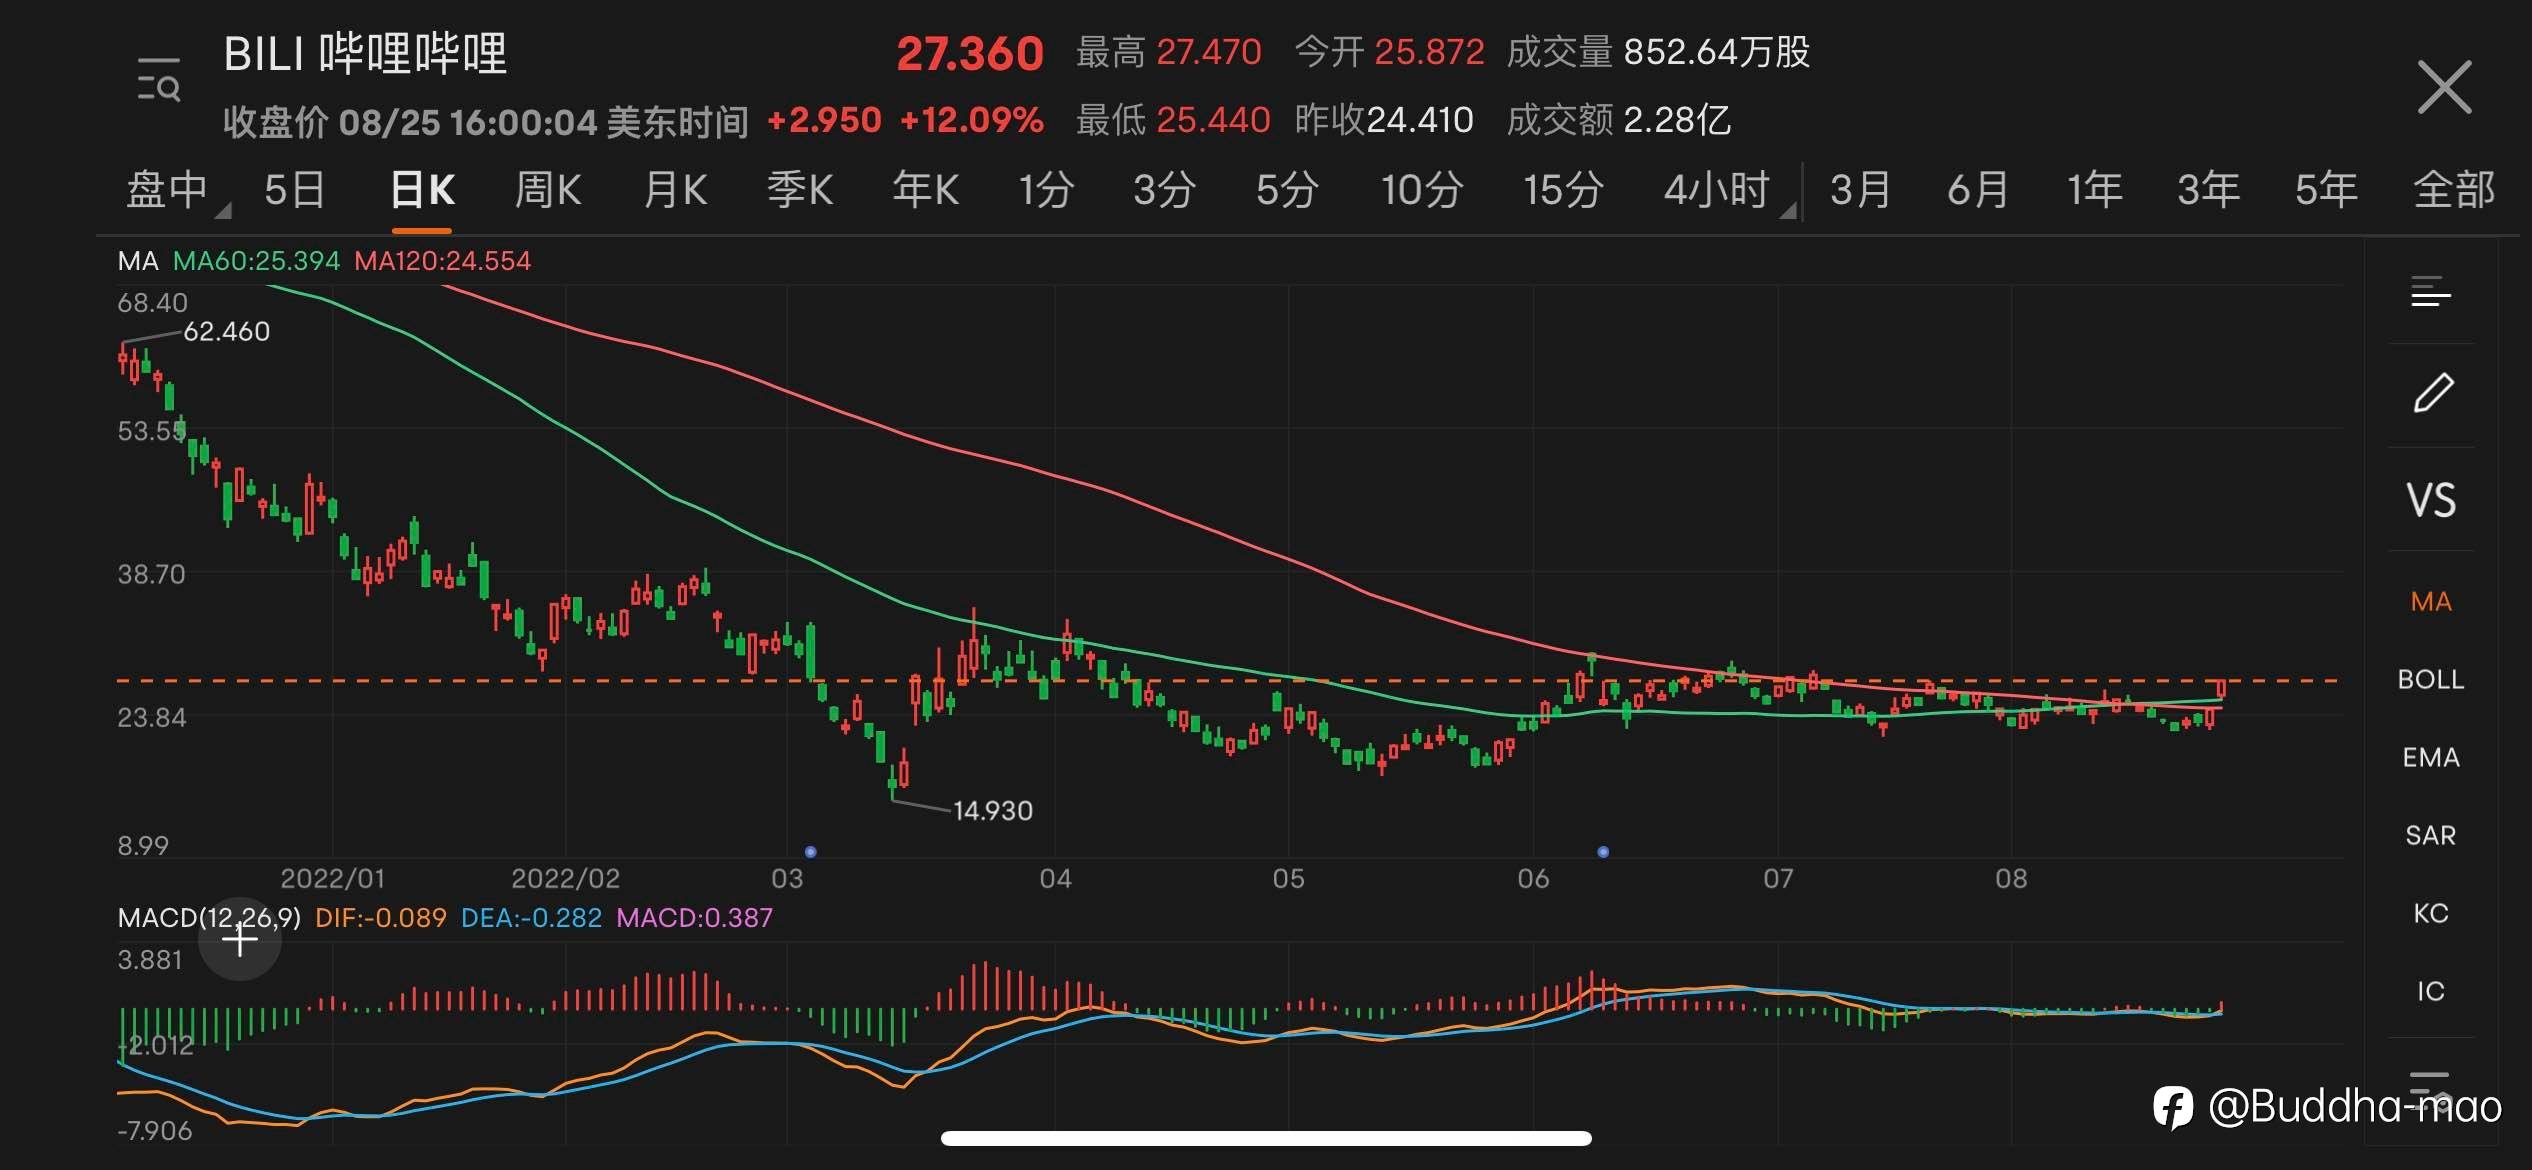Expand the 4小时 interval dropdown
Image resolution: width=2532 pixels, height=1170 pixels.
click(x=1788, y=211)
